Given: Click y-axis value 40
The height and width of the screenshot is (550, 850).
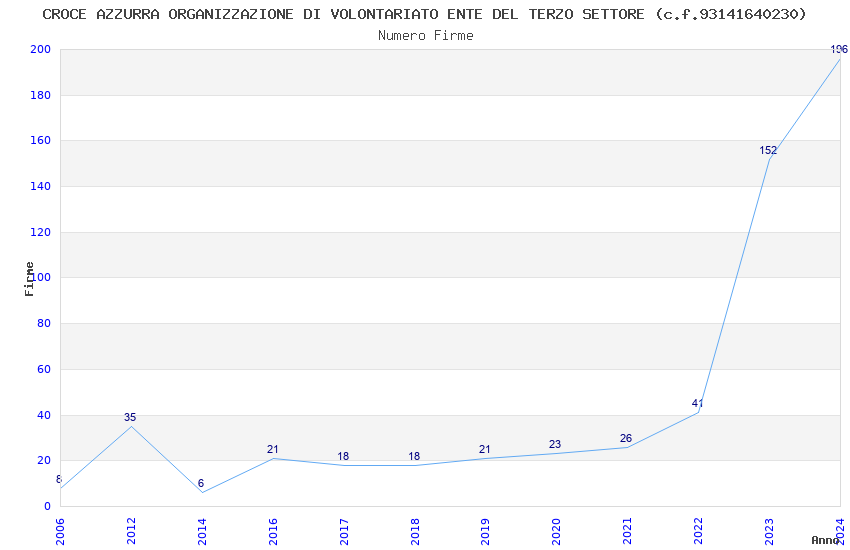Looking at the screenshot, I should 44,416.
